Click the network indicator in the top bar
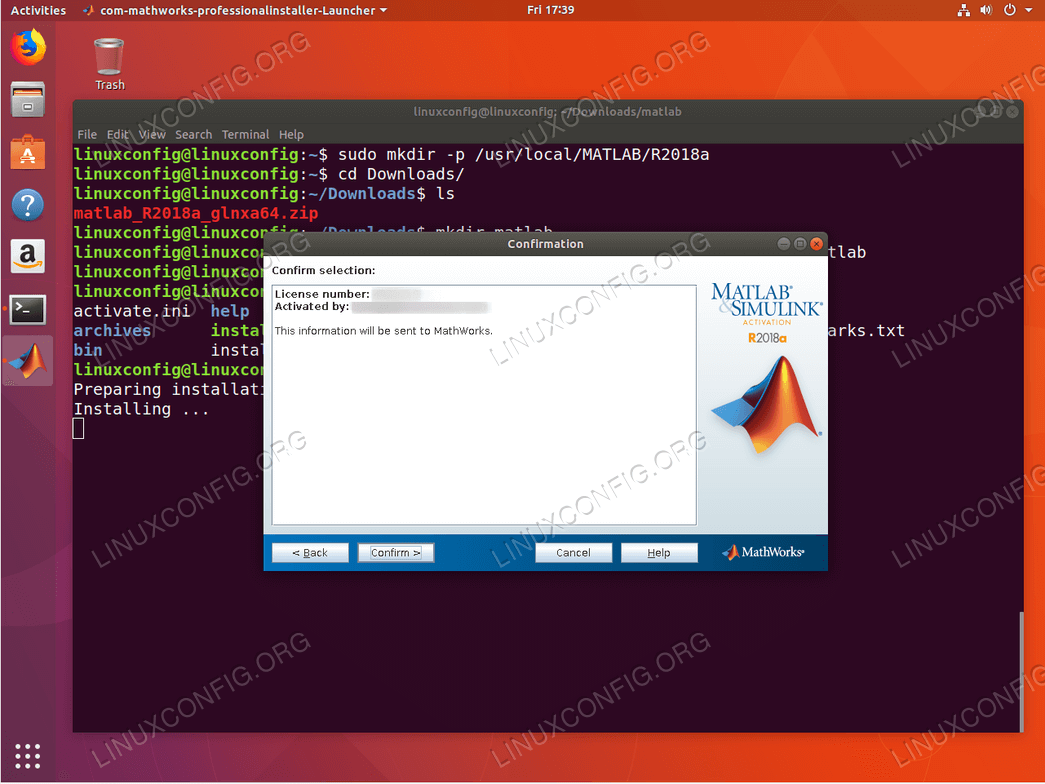 963,10
